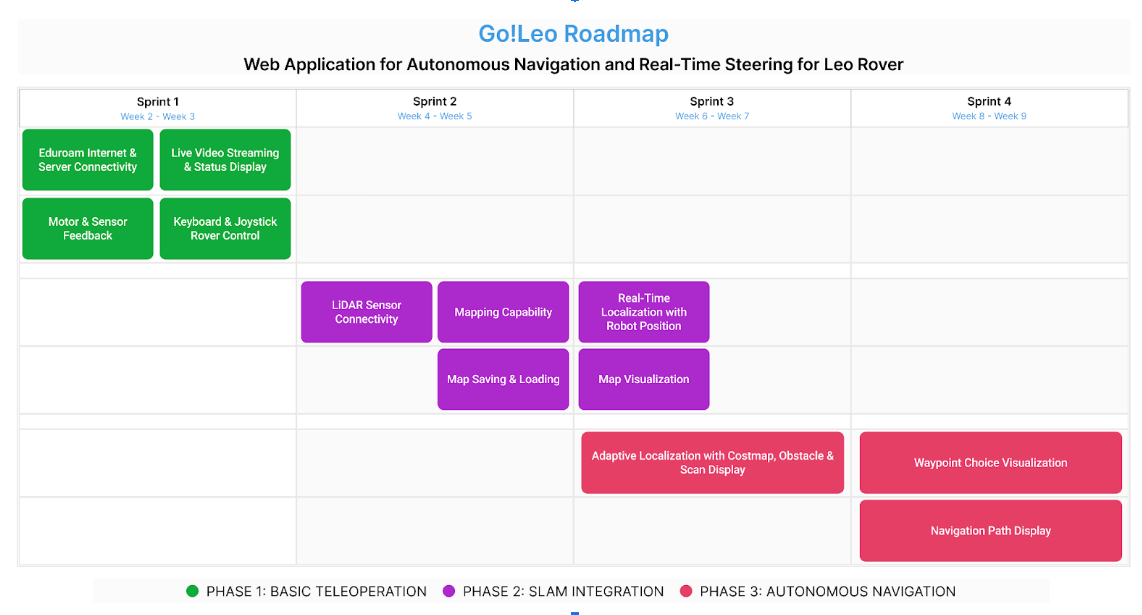
Task: Click the purple Phase 2 legend dot
Action: (449, 592)
